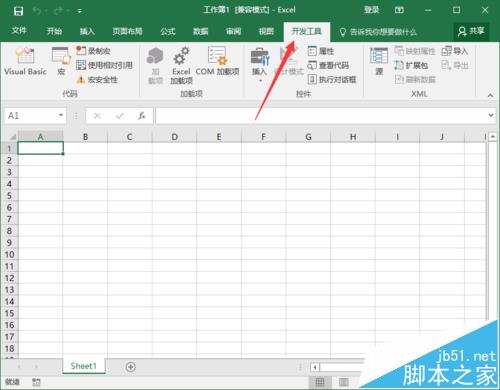Screen dimensions: 500x390
Task: Open XML Expansion Packs (扩展包)
Action: coord(411,65)
